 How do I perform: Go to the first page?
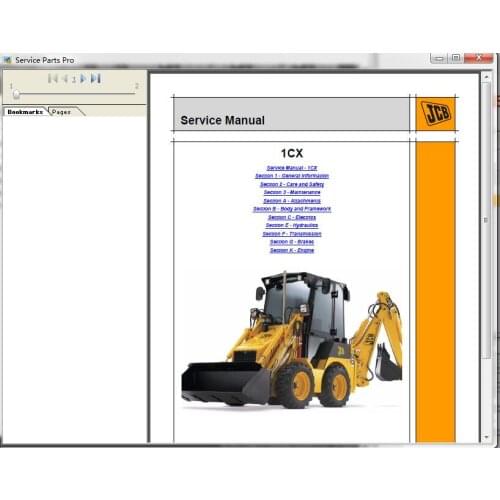[53, 79]
